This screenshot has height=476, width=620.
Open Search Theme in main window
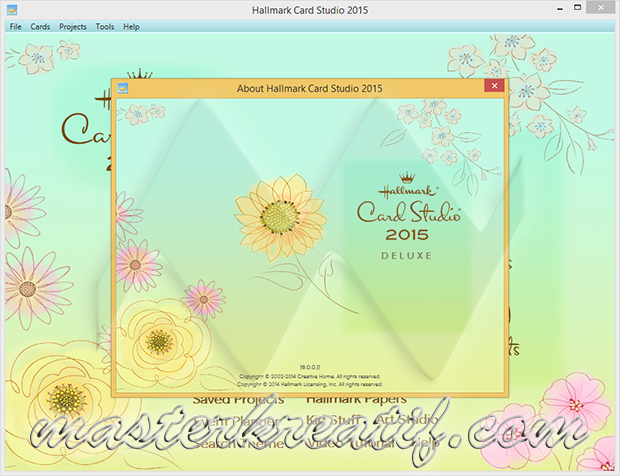239,444
